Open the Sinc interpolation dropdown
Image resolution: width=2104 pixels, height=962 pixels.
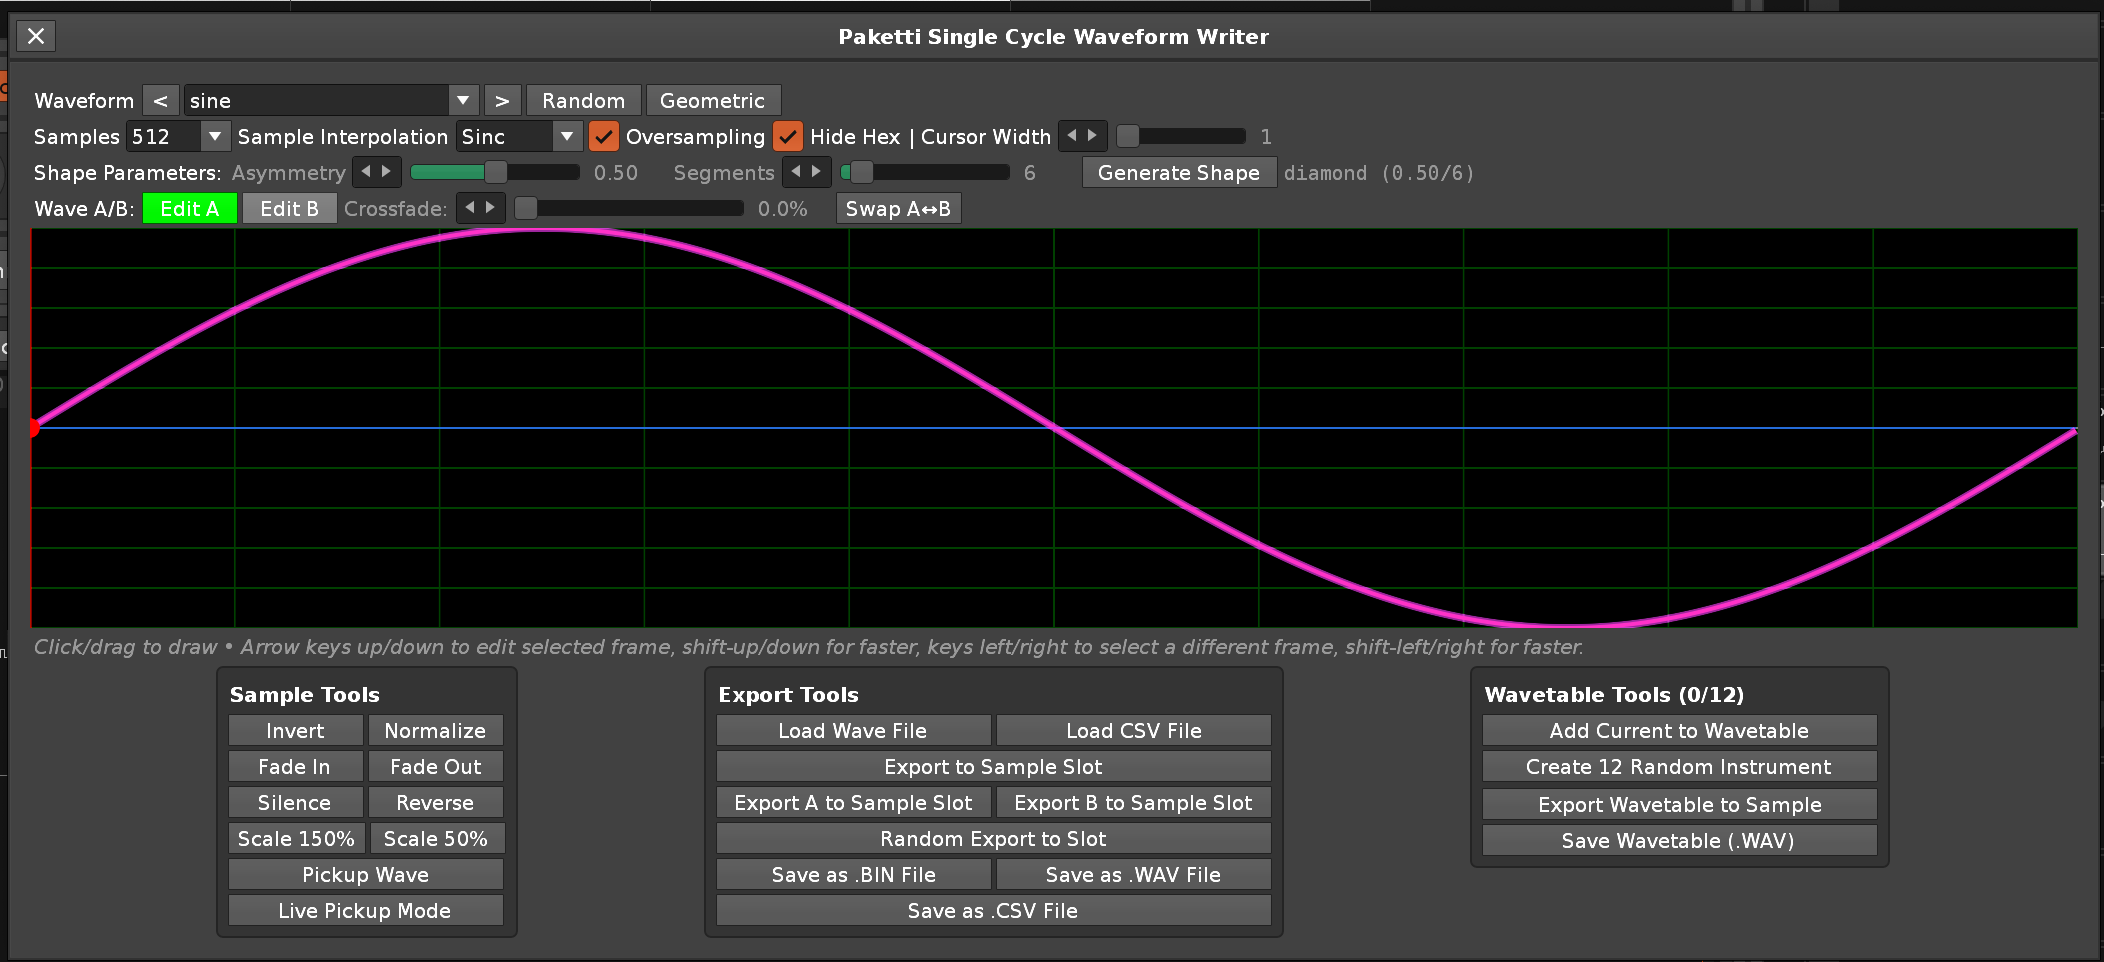566,136
